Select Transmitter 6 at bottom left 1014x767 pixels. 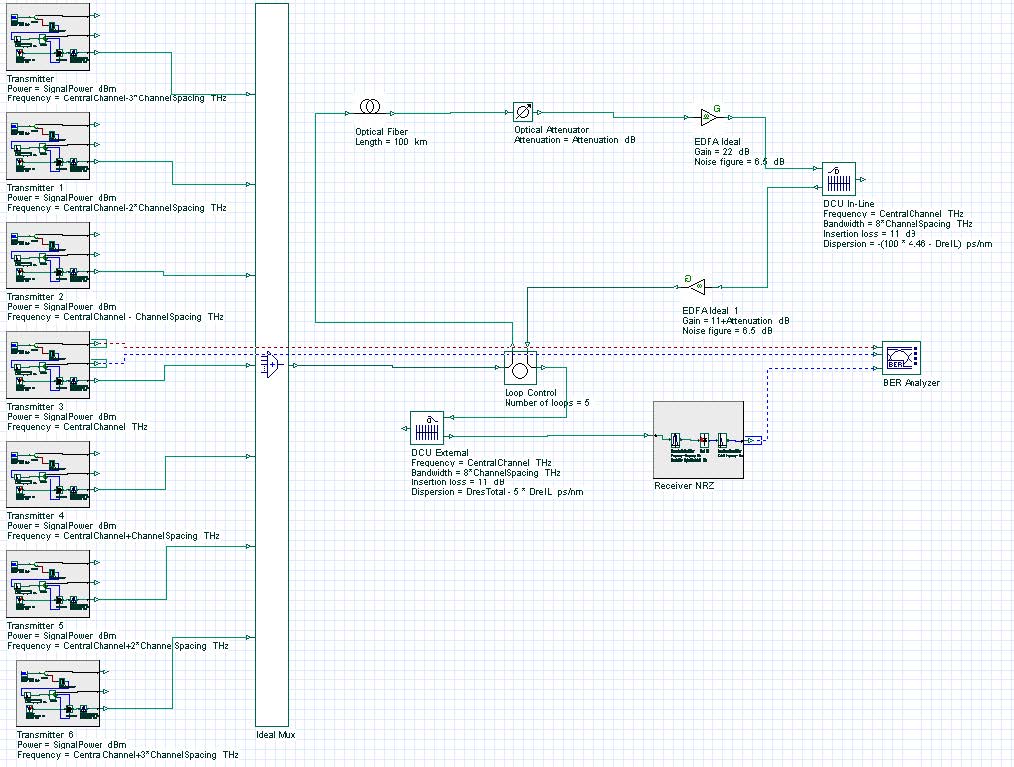coord(58,692)
